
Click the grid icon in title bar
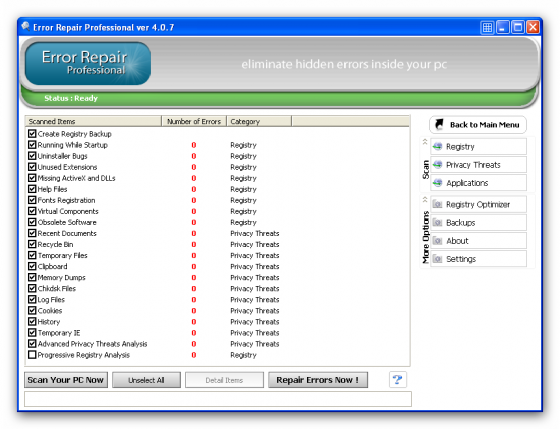coord(487,27)
